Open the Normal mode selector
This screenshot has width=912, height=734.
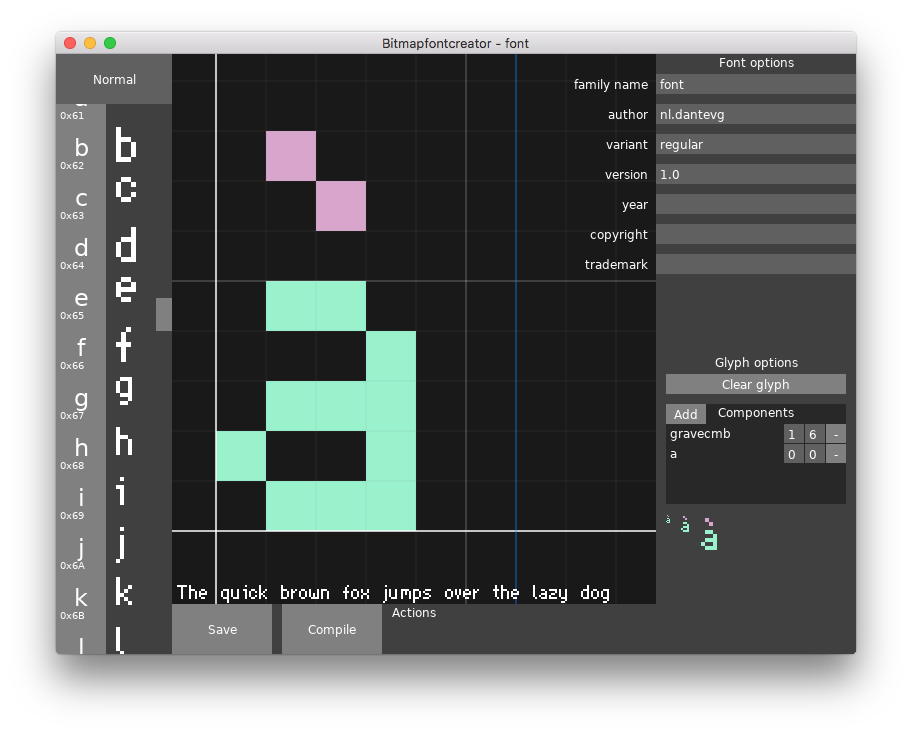click(114, 79)
